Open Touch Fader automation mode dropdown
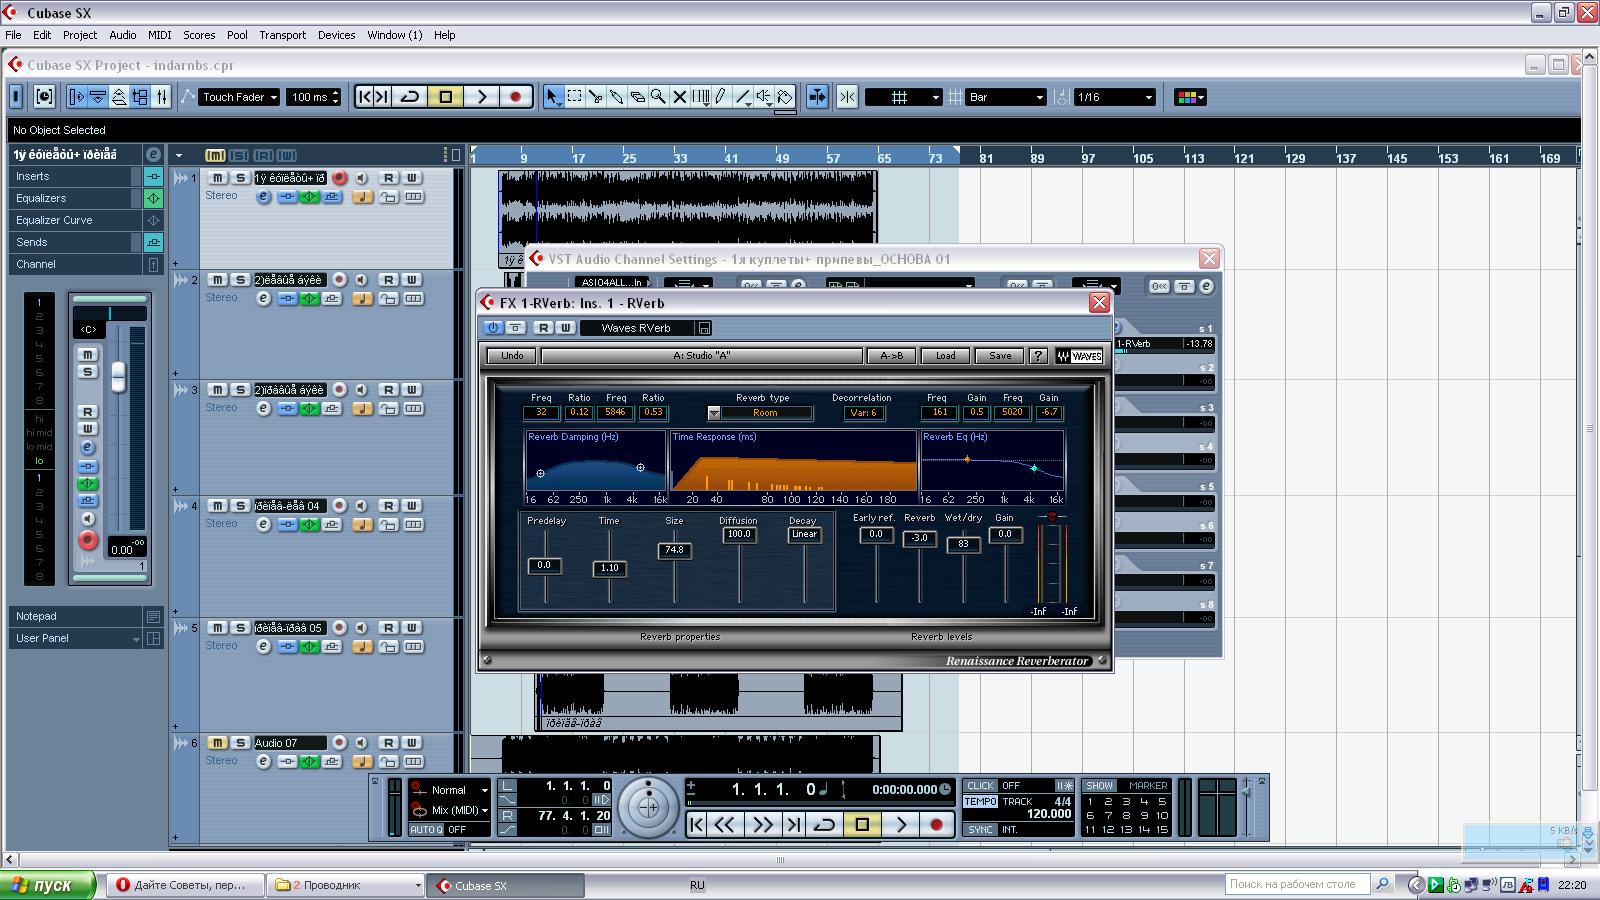This screenshot has width=1600, height=900. (239, 97)
